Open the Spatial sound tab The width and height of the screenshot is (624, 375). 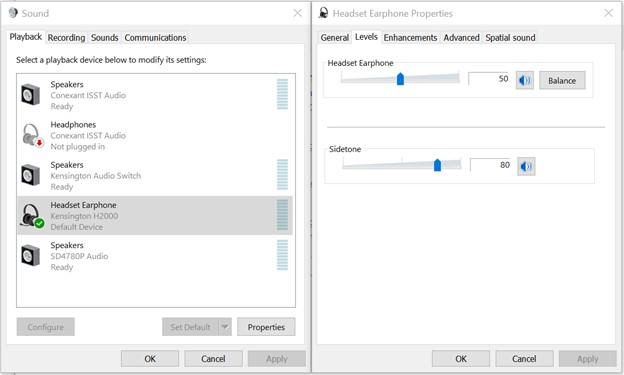(510, 37)
